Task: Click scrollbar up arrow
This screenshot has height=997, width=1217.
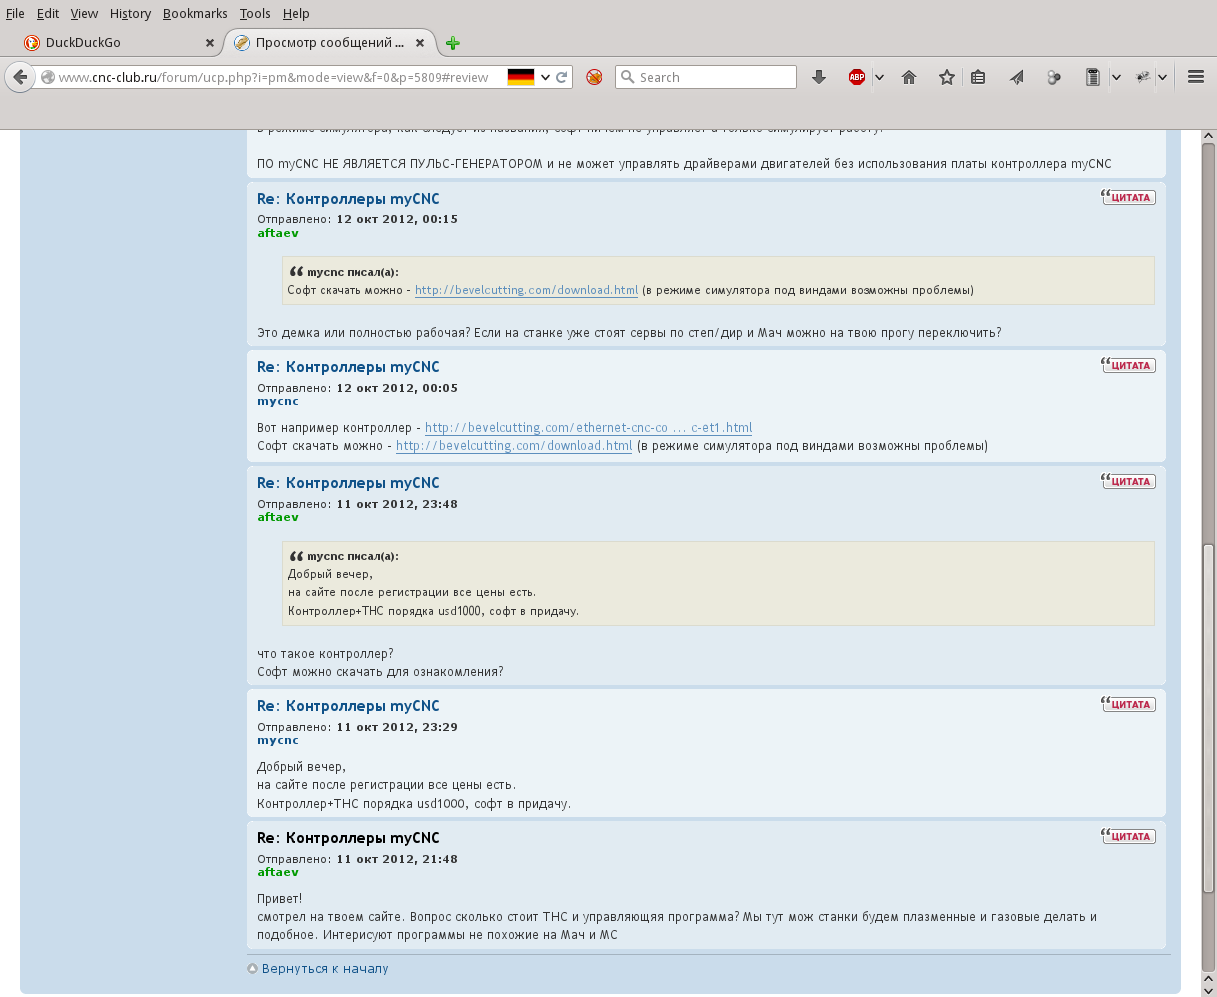Action: pos(1208,137)
